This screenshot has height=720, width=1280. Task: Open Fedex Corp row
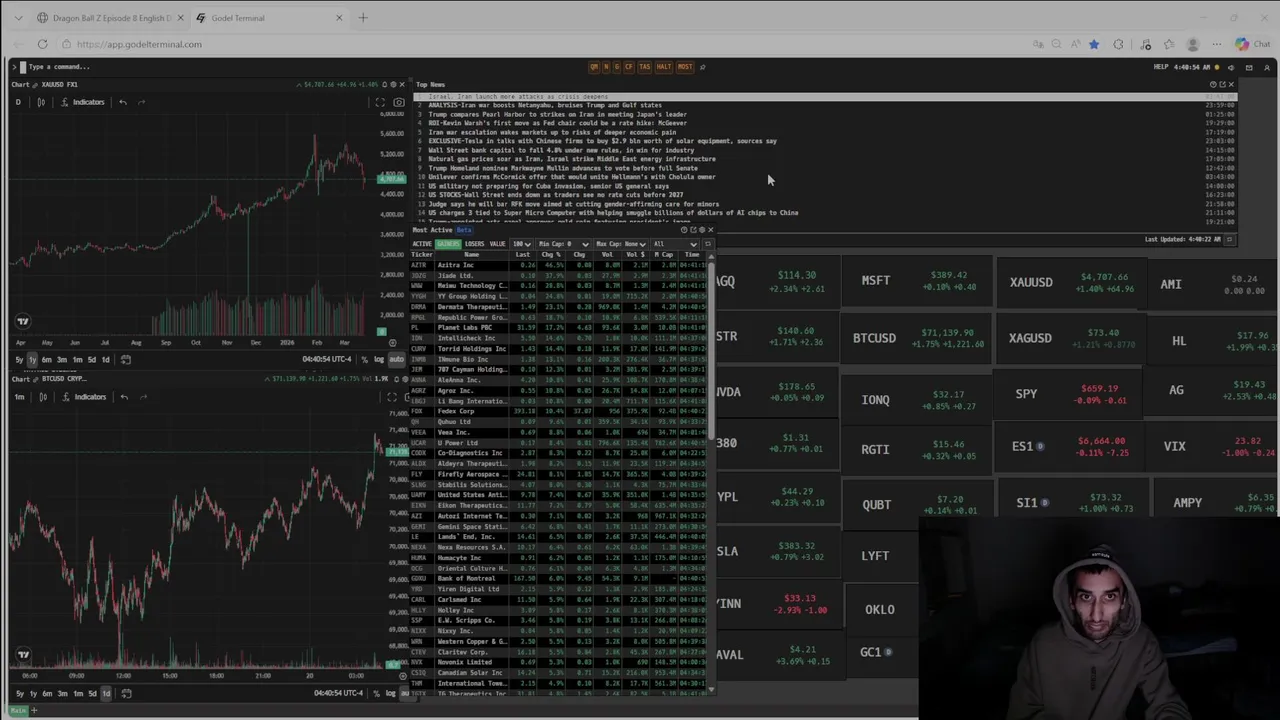(560, 411)
